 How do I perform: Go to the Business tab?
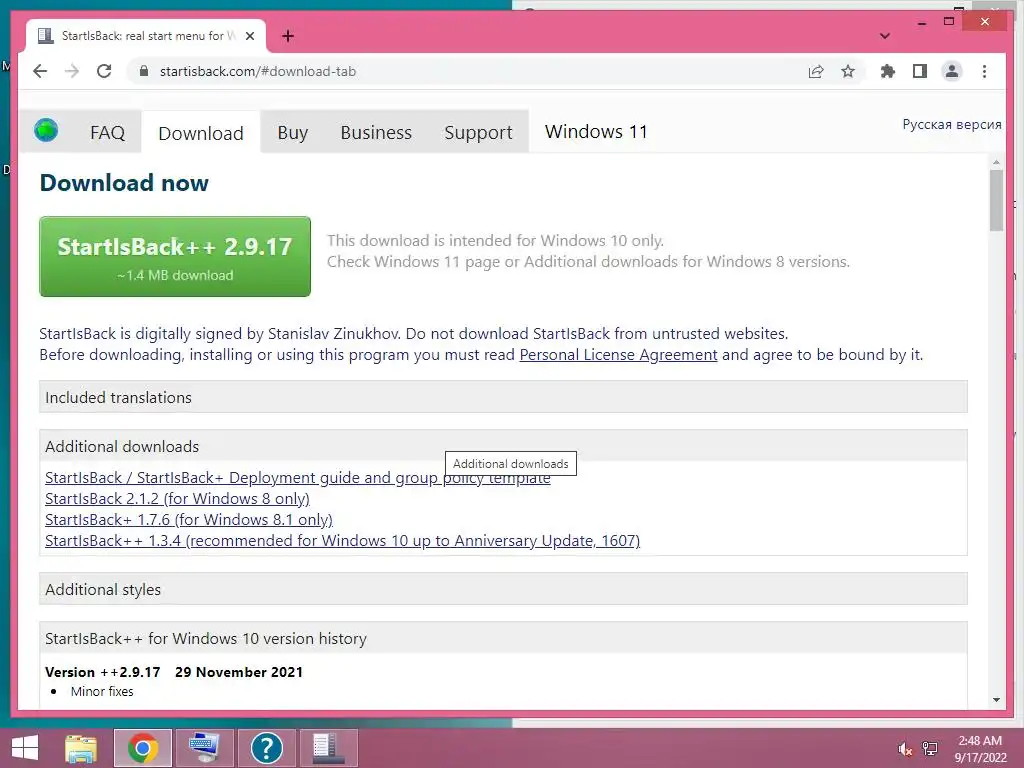(376, 133)
